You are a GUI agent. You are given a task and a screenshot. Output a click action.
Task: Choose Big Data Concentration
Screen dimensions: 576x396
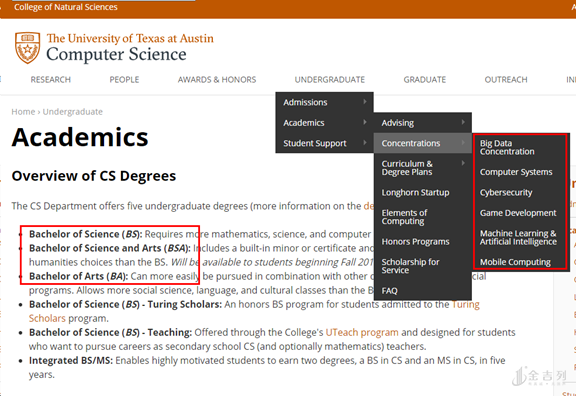click(520, 147)
